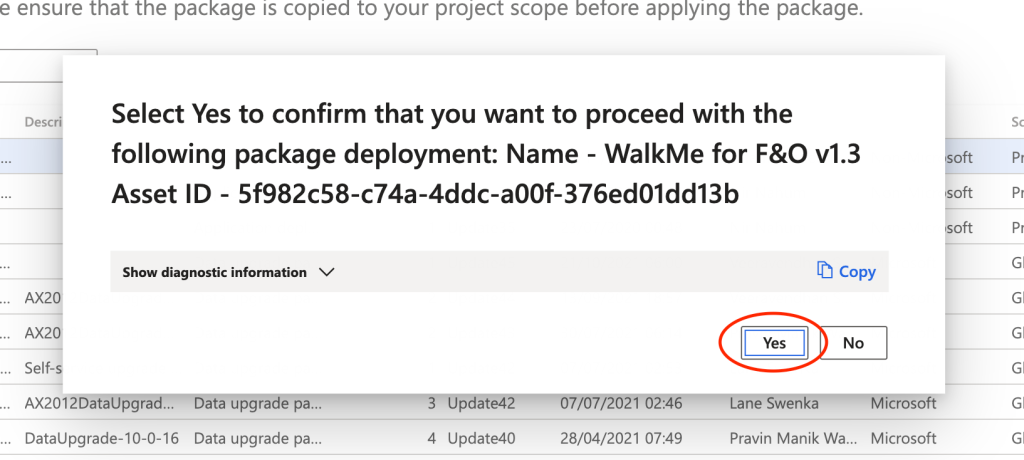The image size is (1024, 460).
Task: Click the Lane Swenka modified-by cell
Action: (775, 404)
